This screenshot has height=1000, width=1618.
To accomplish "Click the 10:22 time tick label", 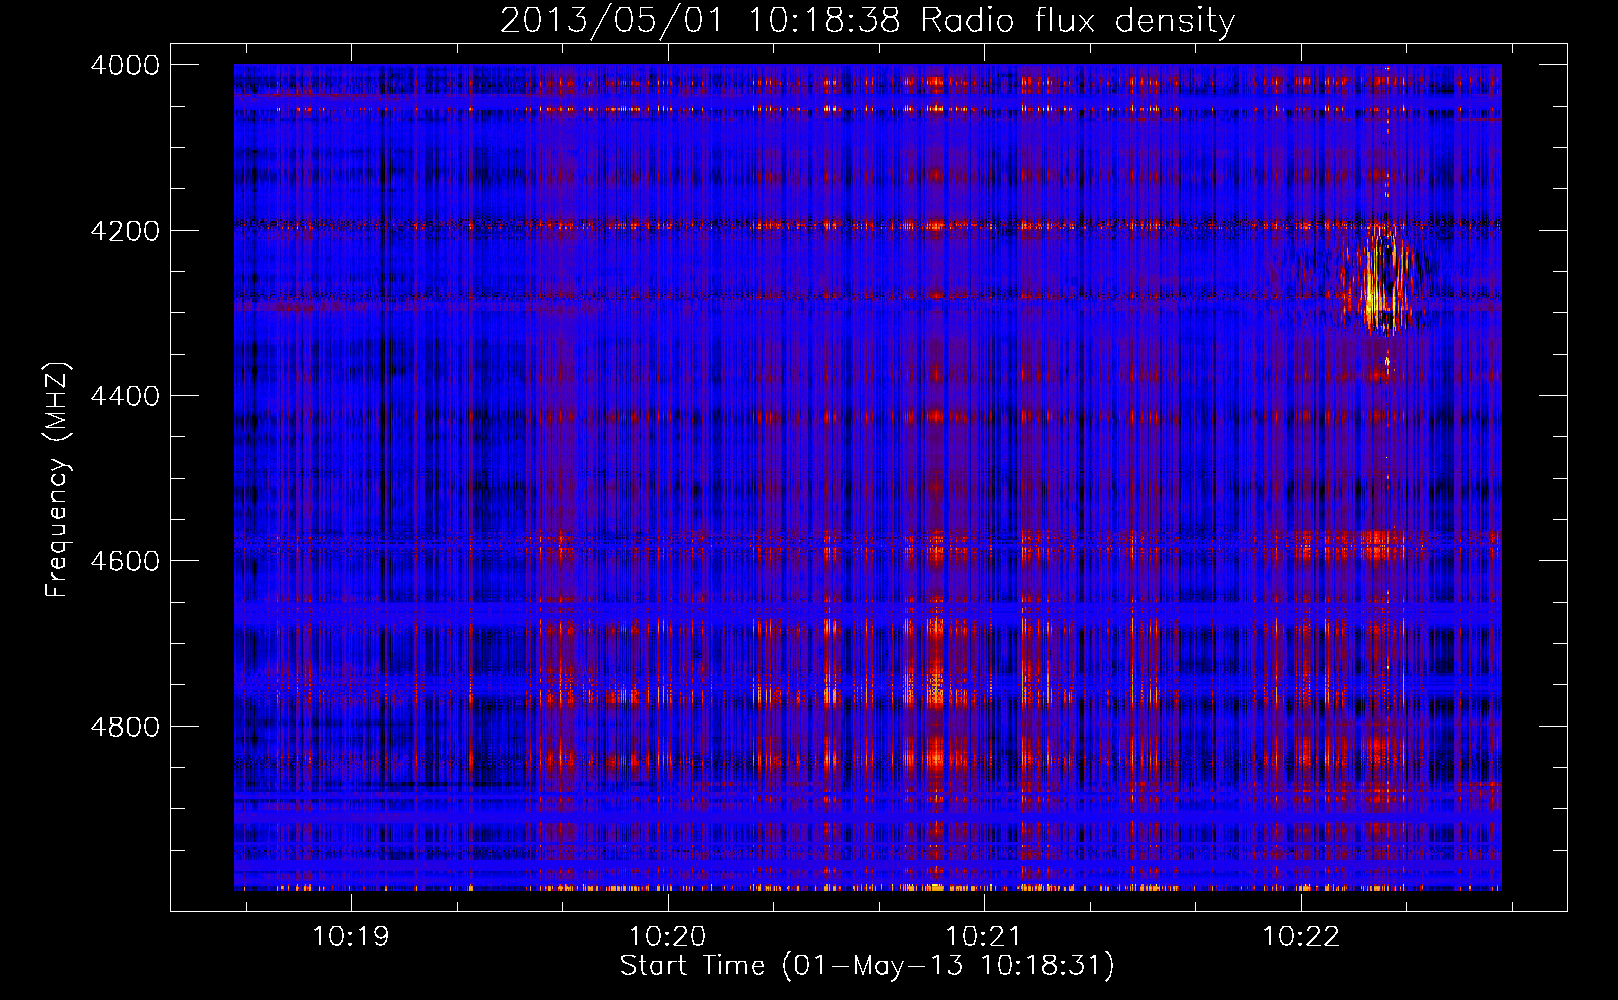I will point(1300,937).
